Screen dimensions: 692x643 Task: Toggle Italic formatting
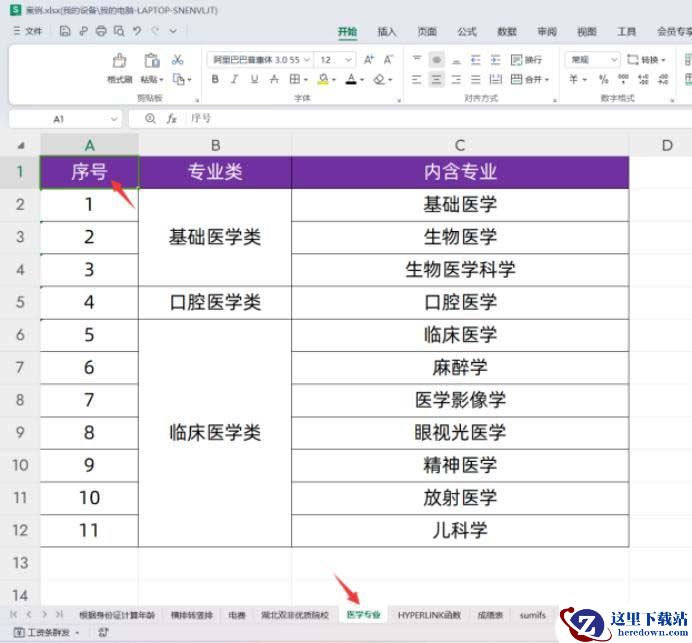pyautogui.click(x=234, y=79)
